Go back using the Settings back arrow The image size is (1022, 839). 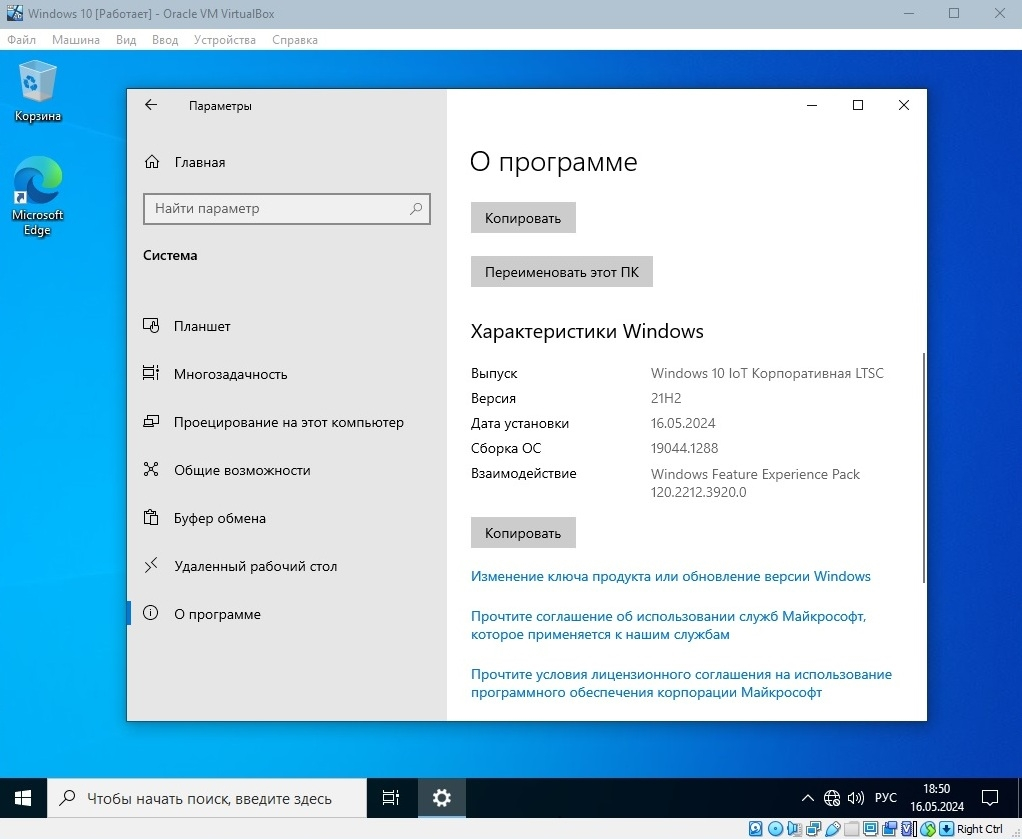pyautogui.click(x=151, y=105)
